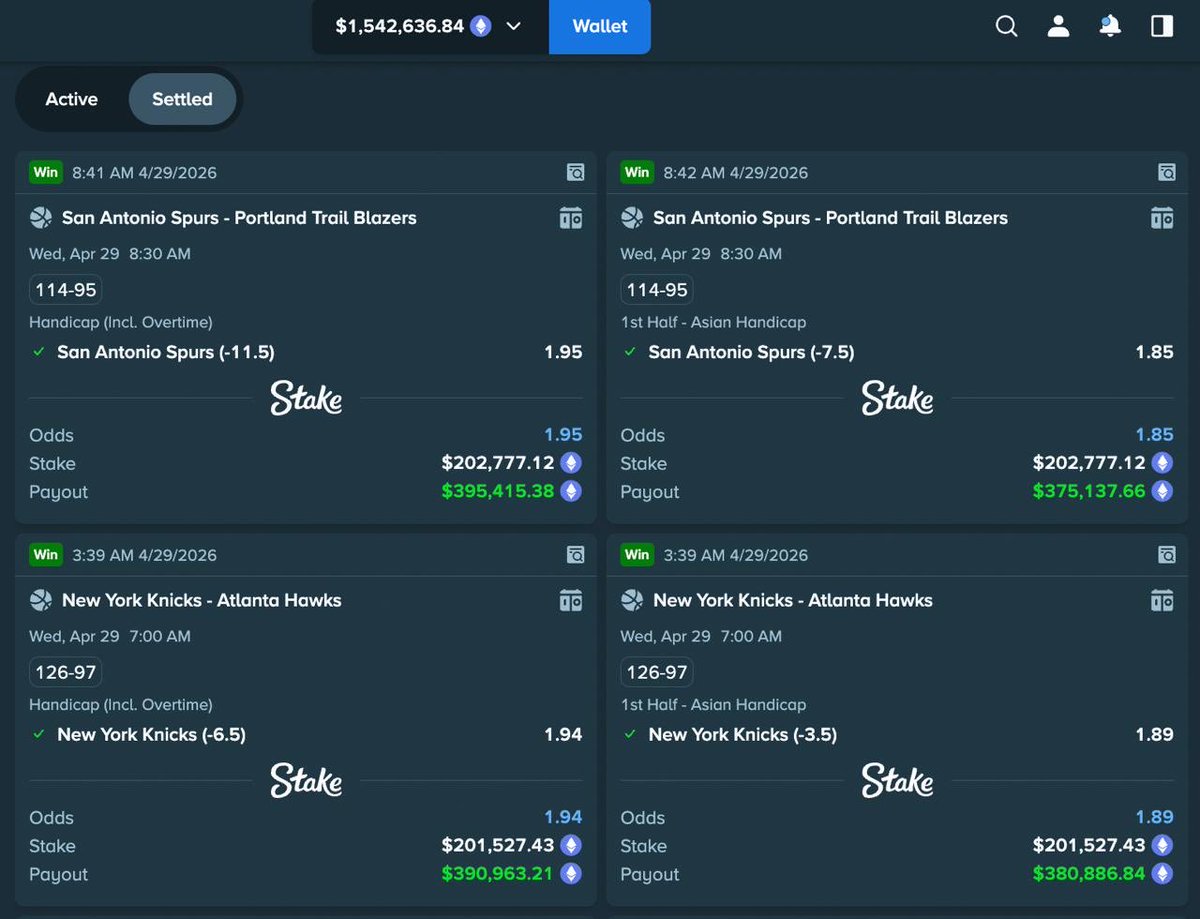Click the Ethereum icon beside $375,137.66 payout

[x=1162, y=491]
